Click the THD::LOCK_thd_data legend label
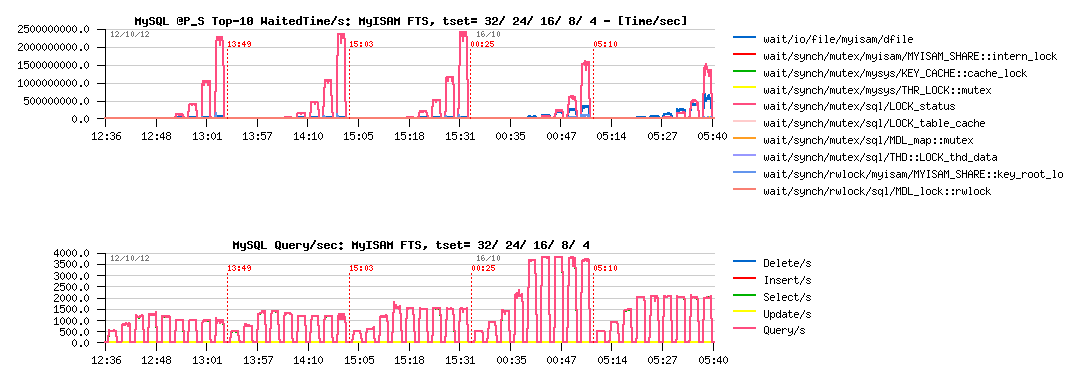The width and height of the screenshot is (1082, 374). click(x=881, y=157)
